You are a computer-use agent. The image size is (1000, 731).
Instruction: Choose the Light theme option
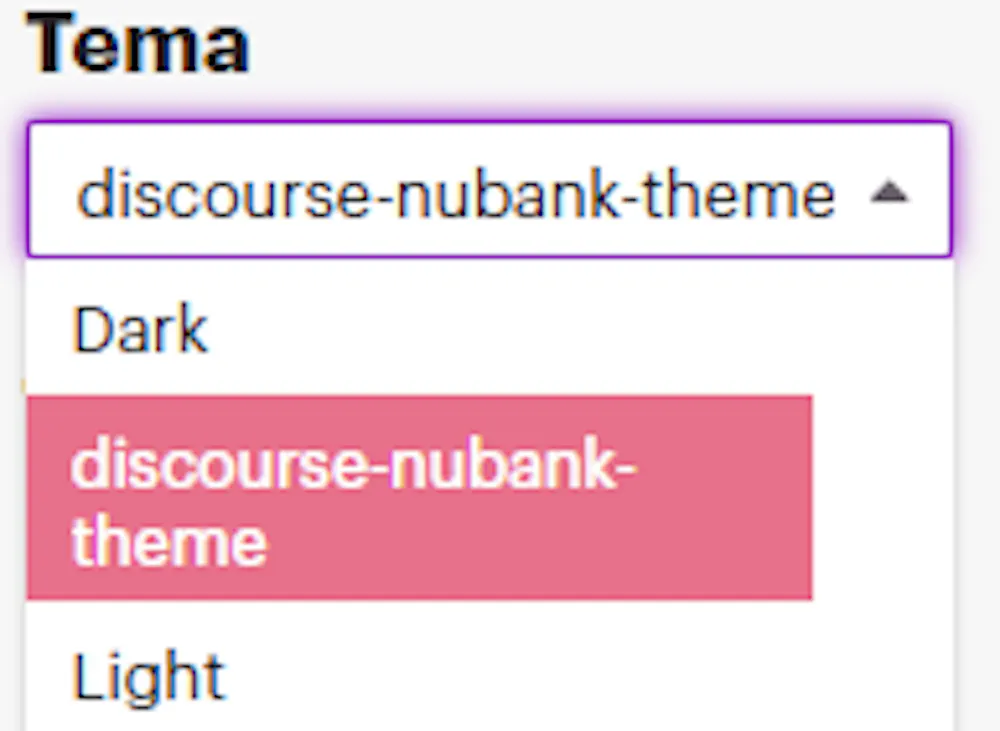click(148, 676)
